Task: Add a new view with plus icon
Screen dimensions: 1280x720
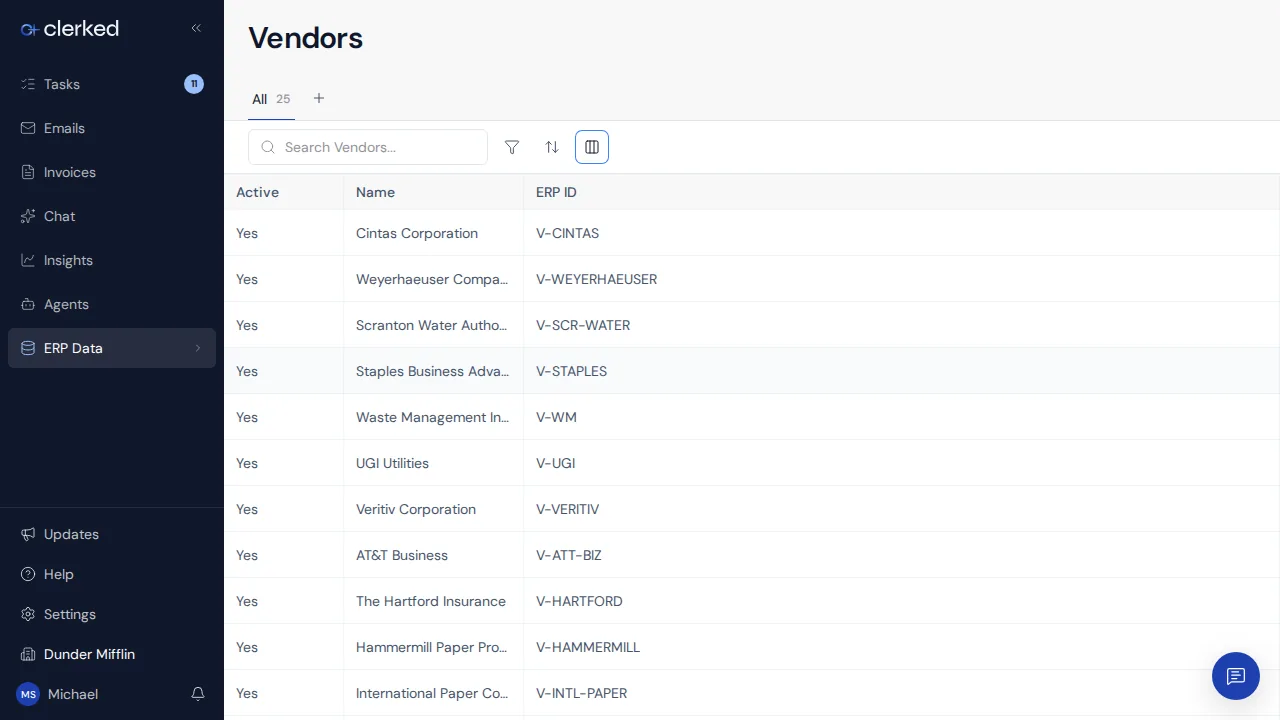Action: (x=319, y=98)
